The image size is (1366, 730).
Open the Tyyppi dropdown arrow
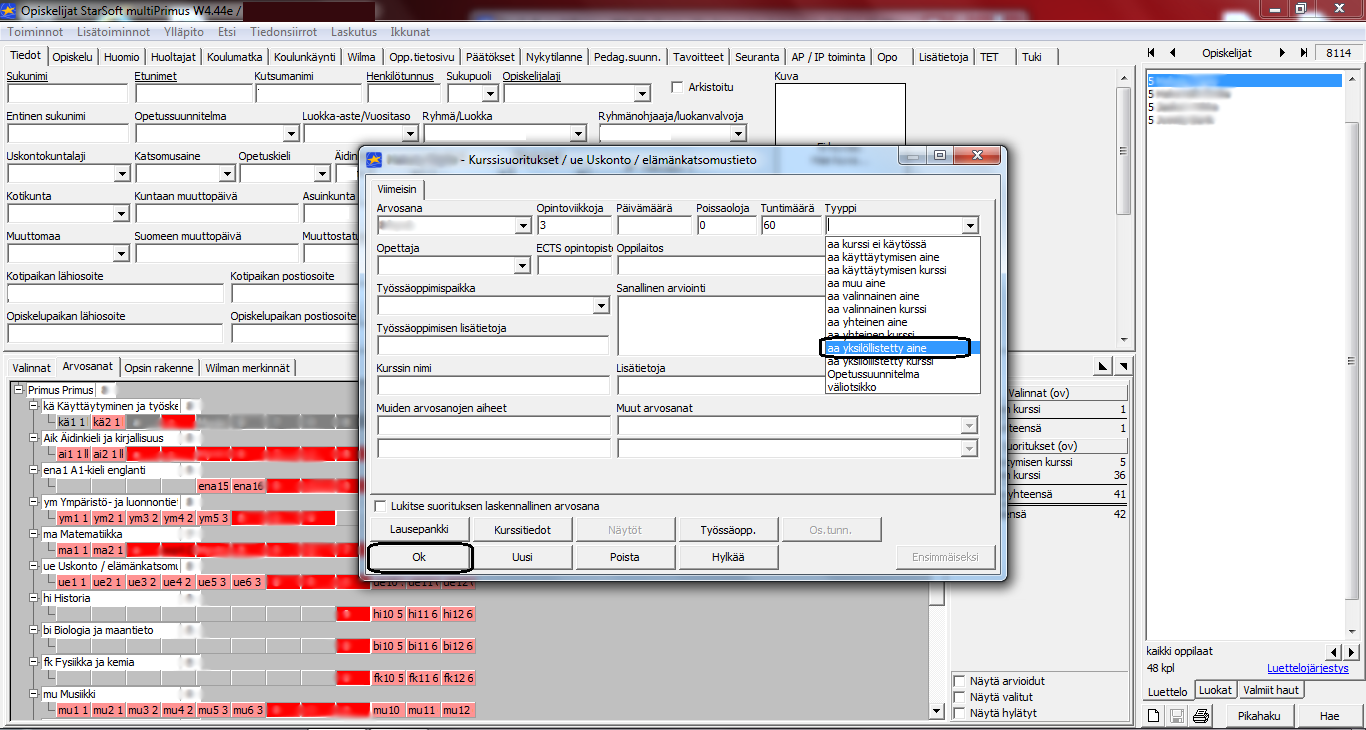(969, 226)
